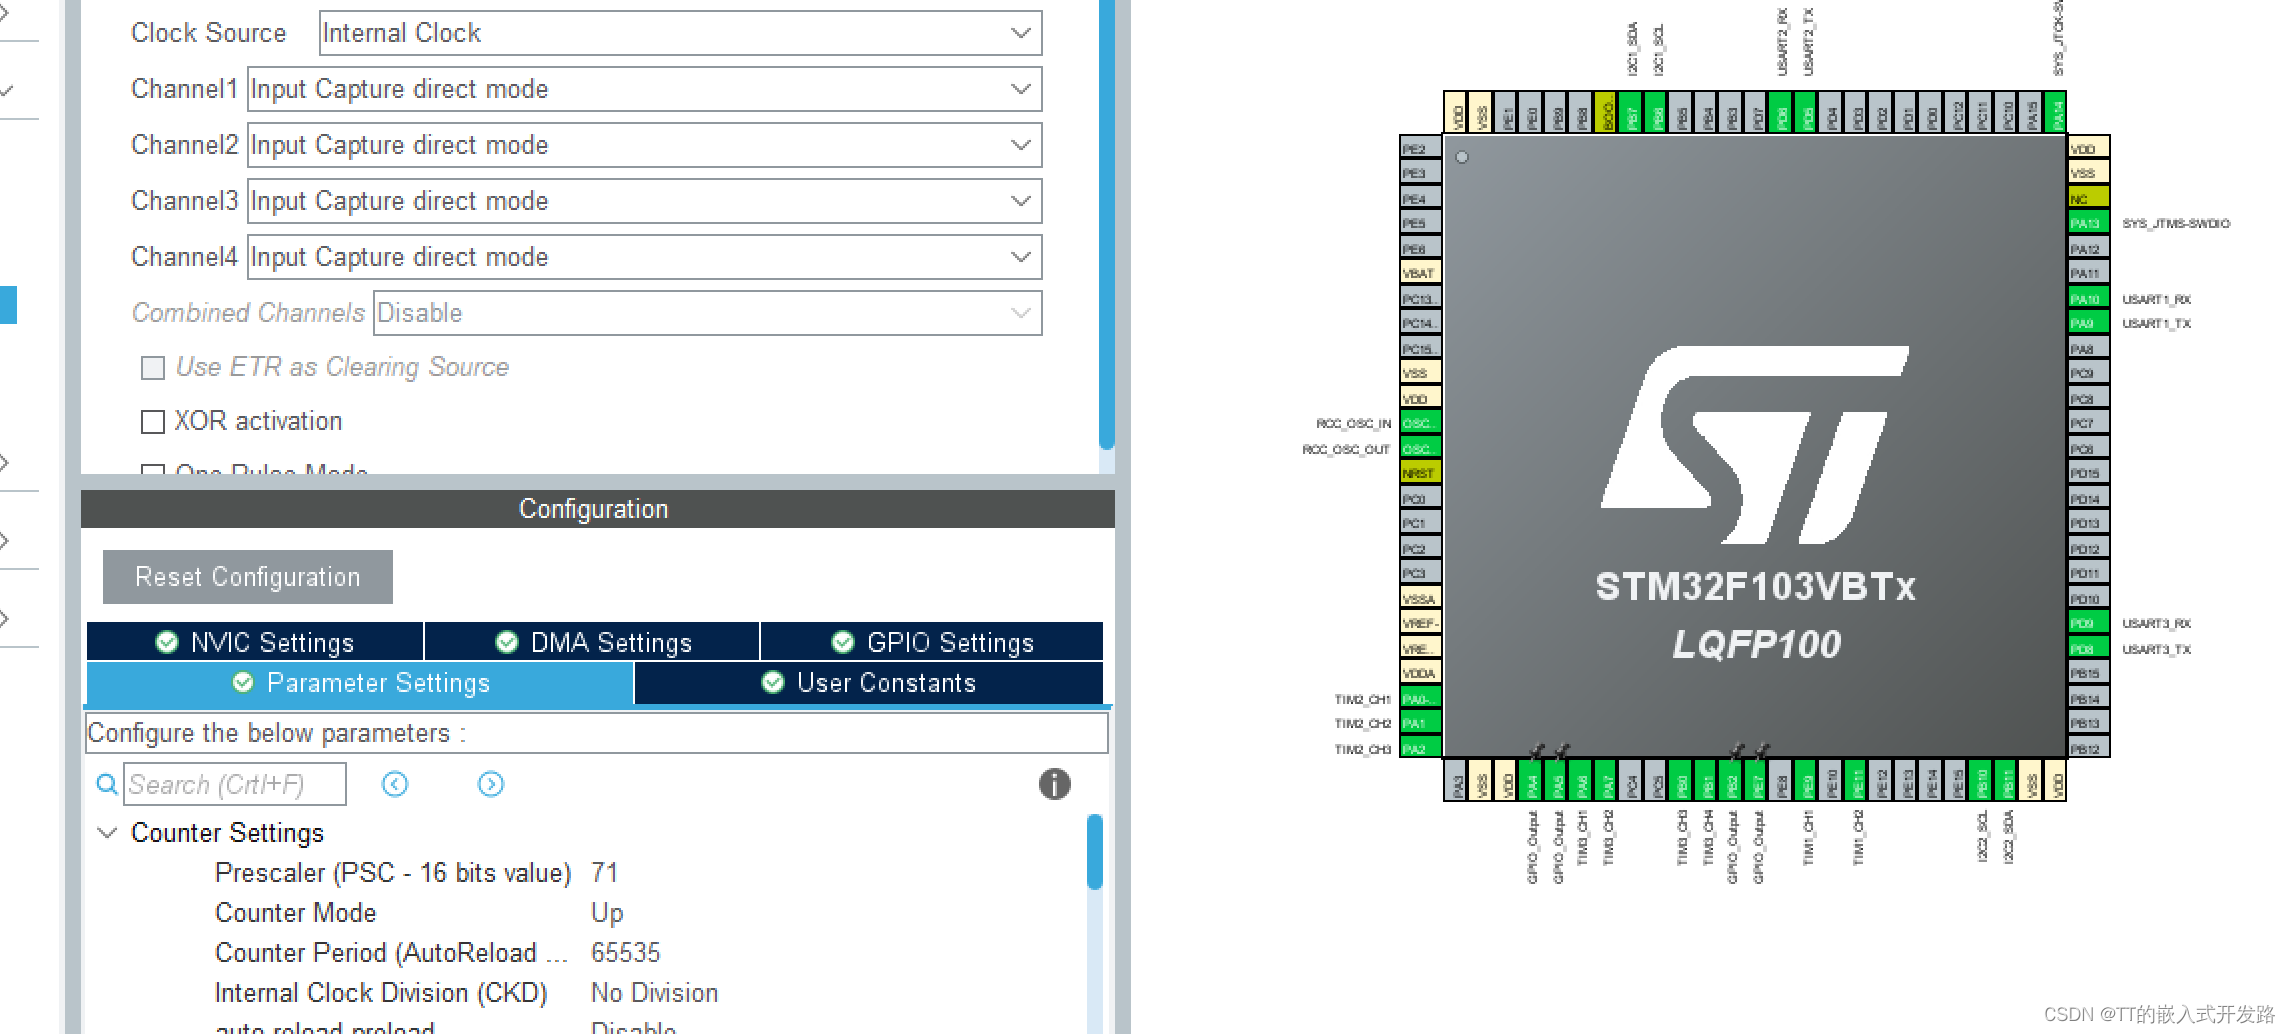This screenshot has height=1034, width=2291.
Task: Select pin PA10 on the chip
Action: coord(2088,298)
